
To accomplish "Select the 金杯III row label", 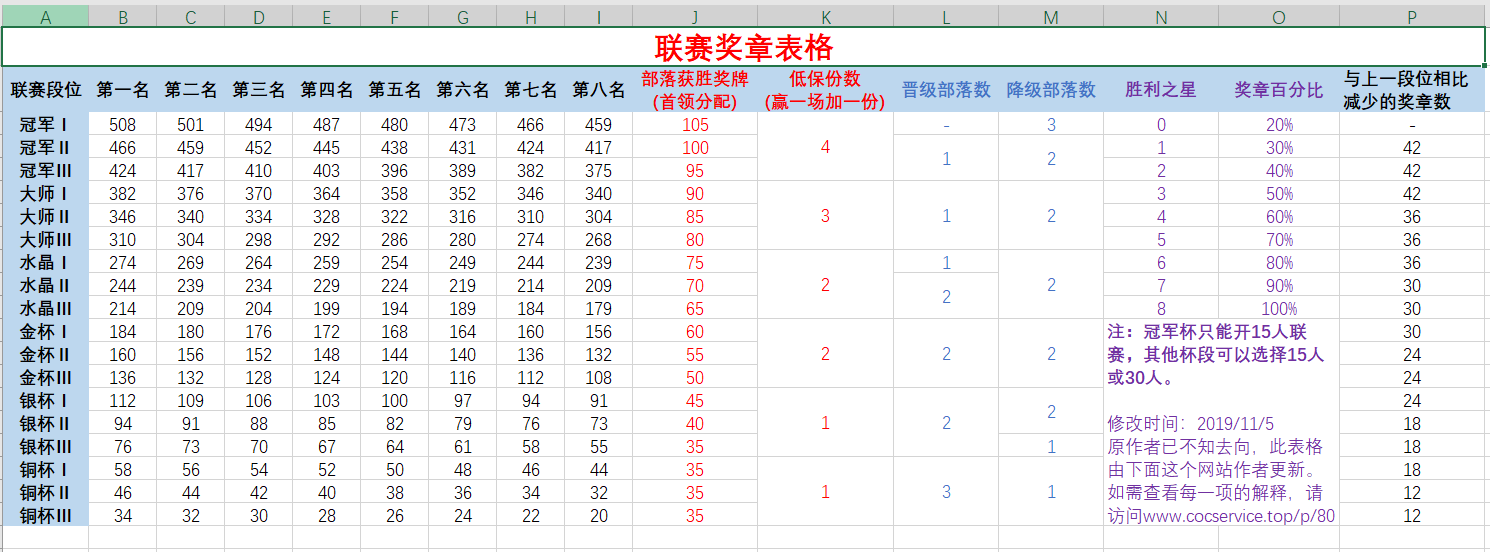I will [45, 378].
